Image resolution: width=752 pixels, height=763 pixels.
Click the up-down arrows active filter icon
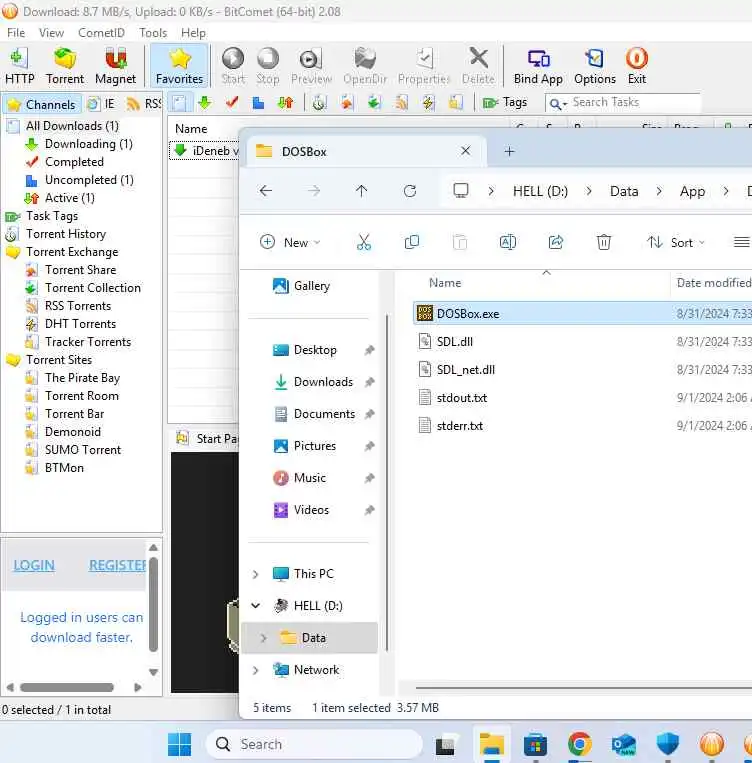tap(285, 103)
